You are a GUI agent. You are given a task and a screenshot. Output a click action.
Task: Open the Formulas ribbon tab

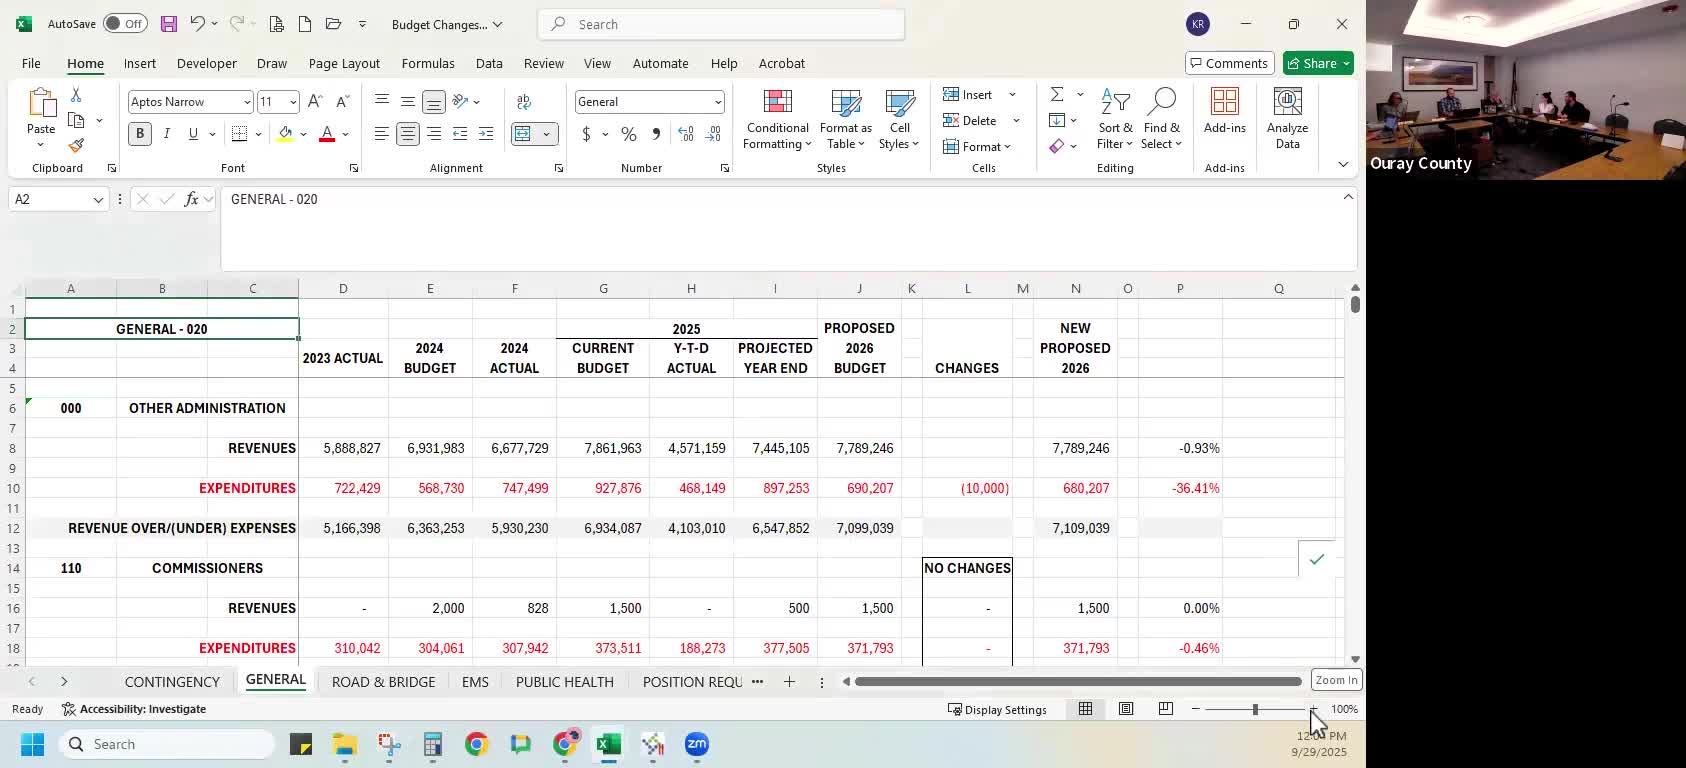428,63
